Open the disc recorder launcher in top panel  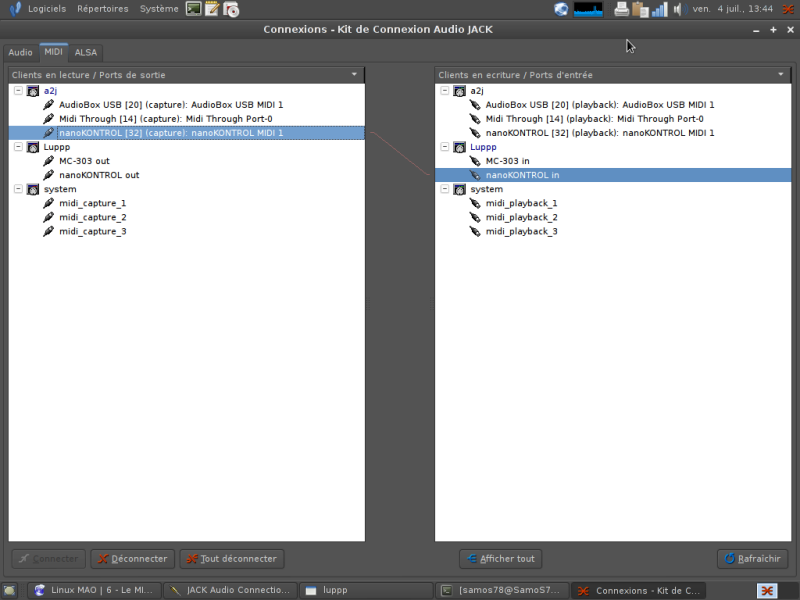click(x=231, y=9)
